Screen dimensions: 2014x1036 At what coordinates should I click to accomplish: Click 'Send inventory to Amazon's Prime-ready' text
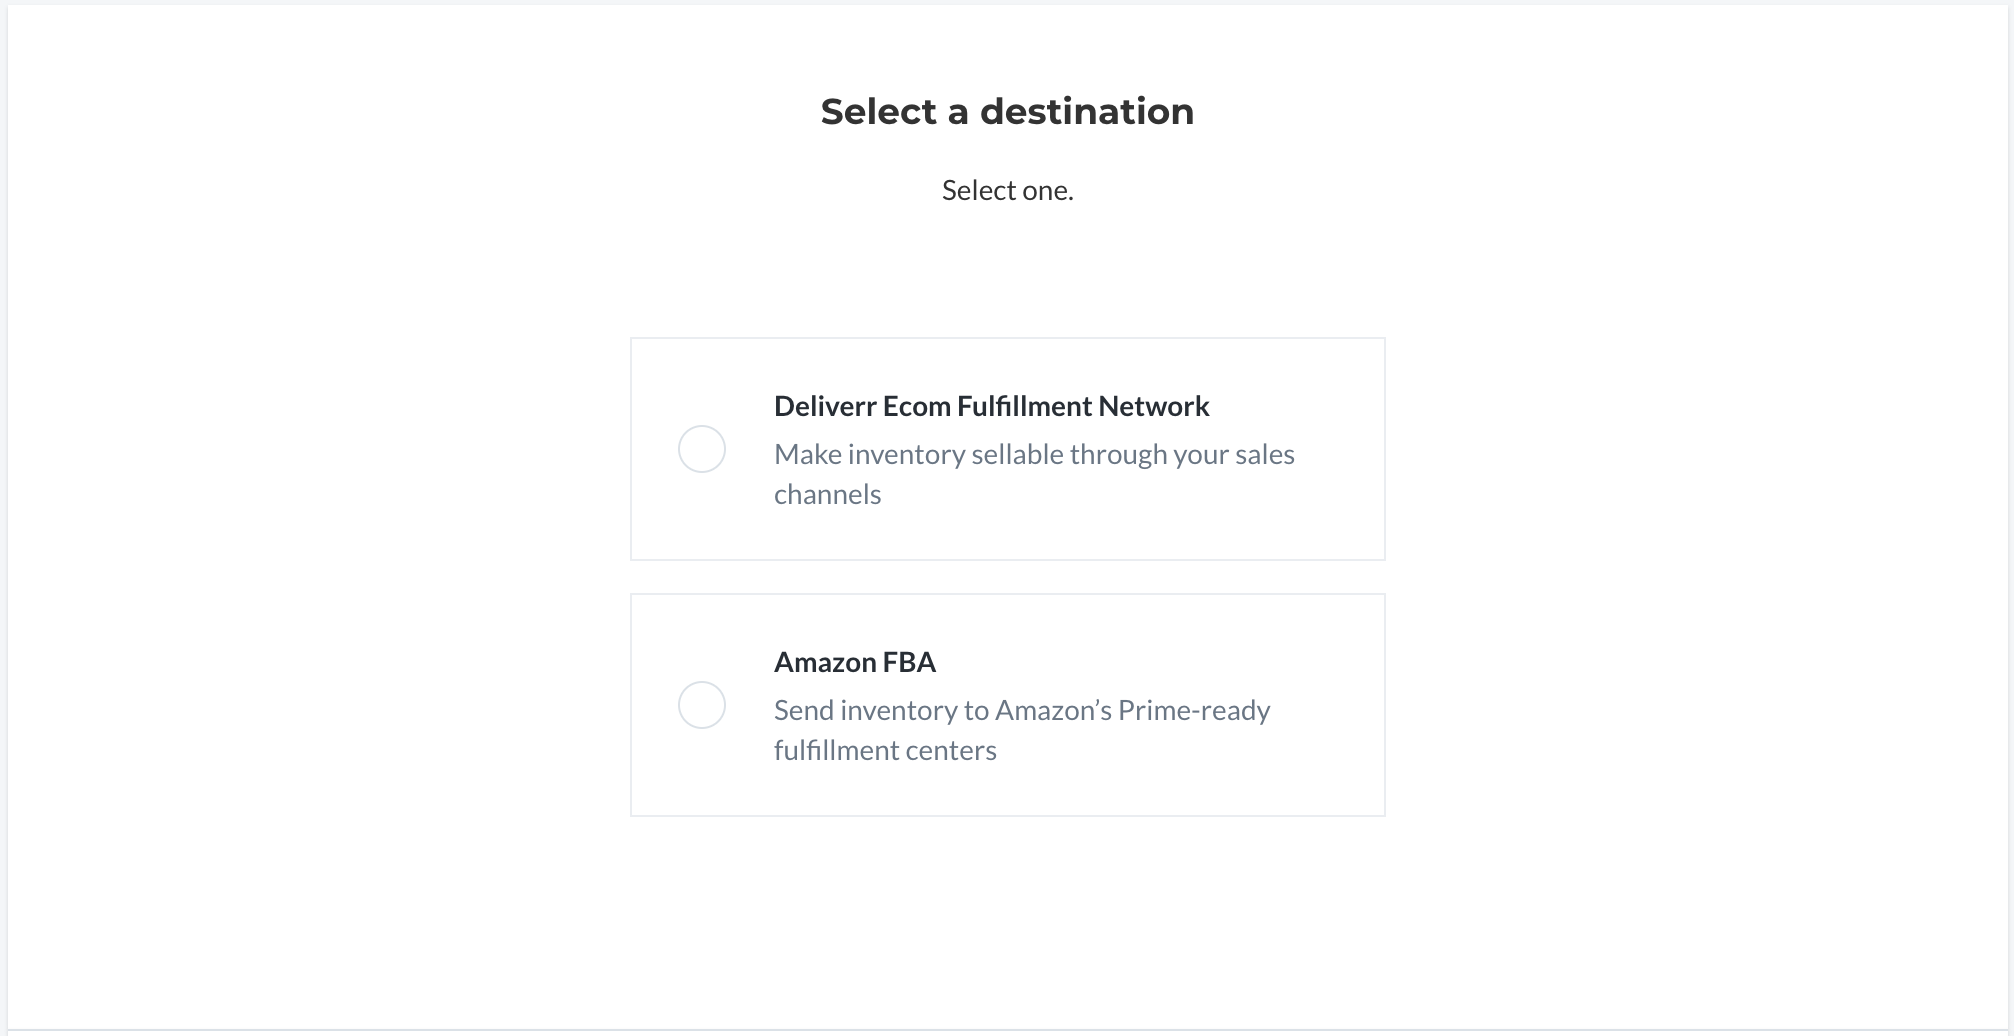(1022, 711)
